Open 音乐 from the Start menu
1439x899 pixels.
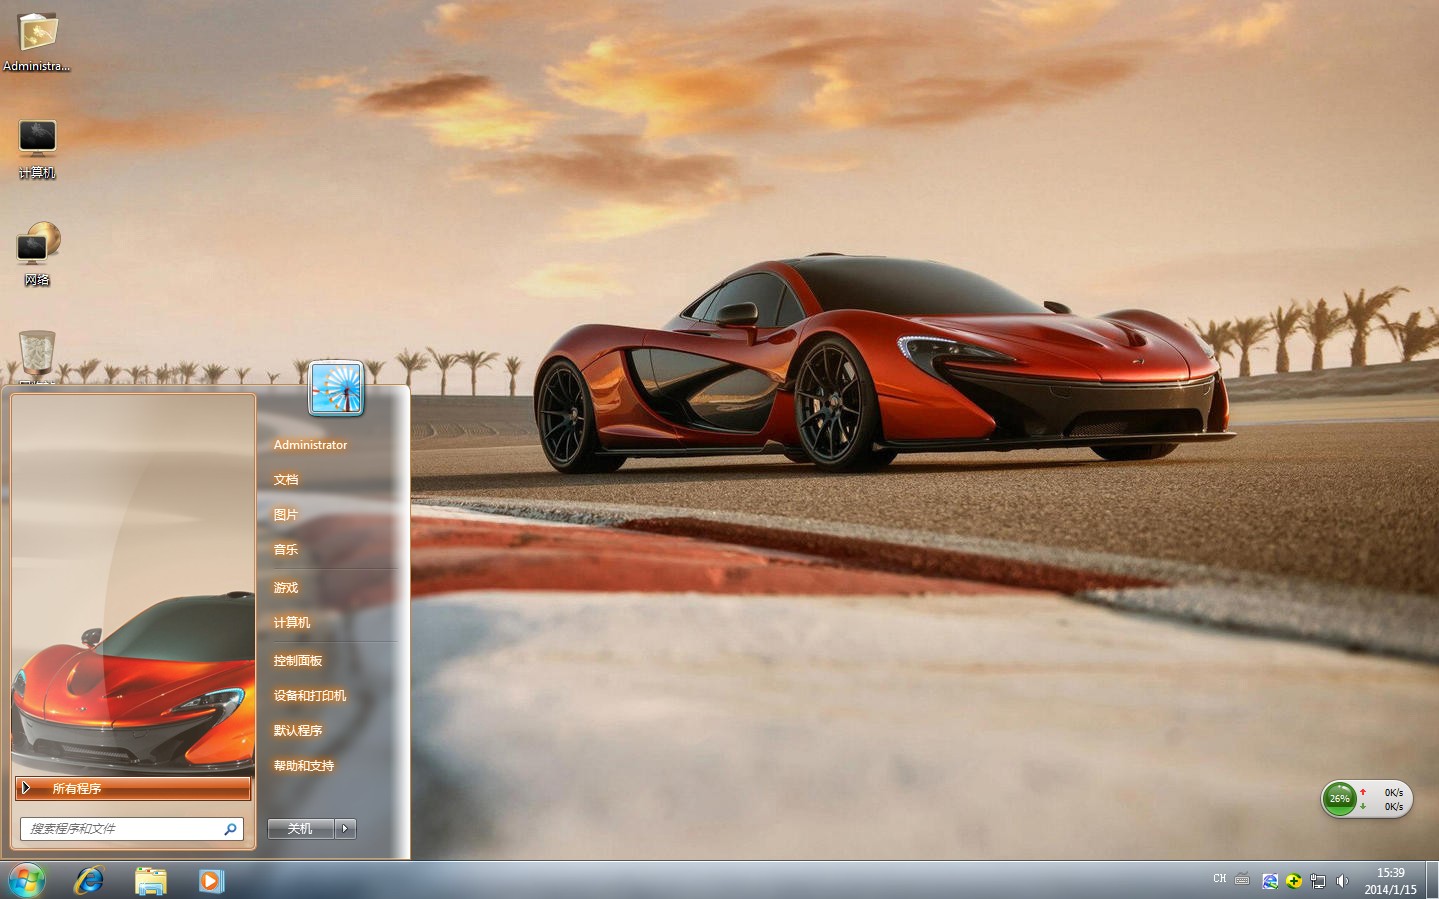coord(286,550)
